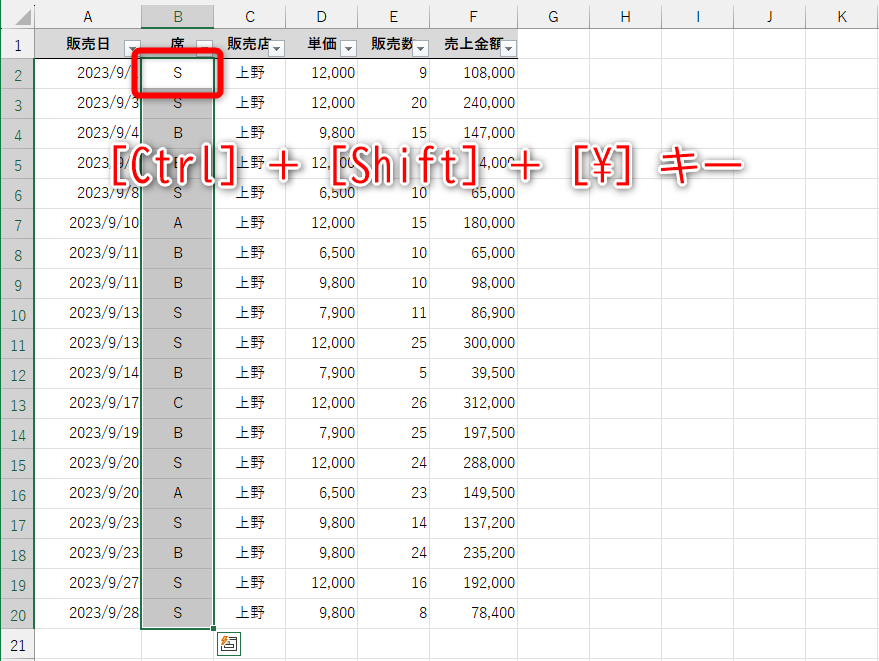
Task: Select cell C7 showing 上野
Action: click(x=249, y=223)
